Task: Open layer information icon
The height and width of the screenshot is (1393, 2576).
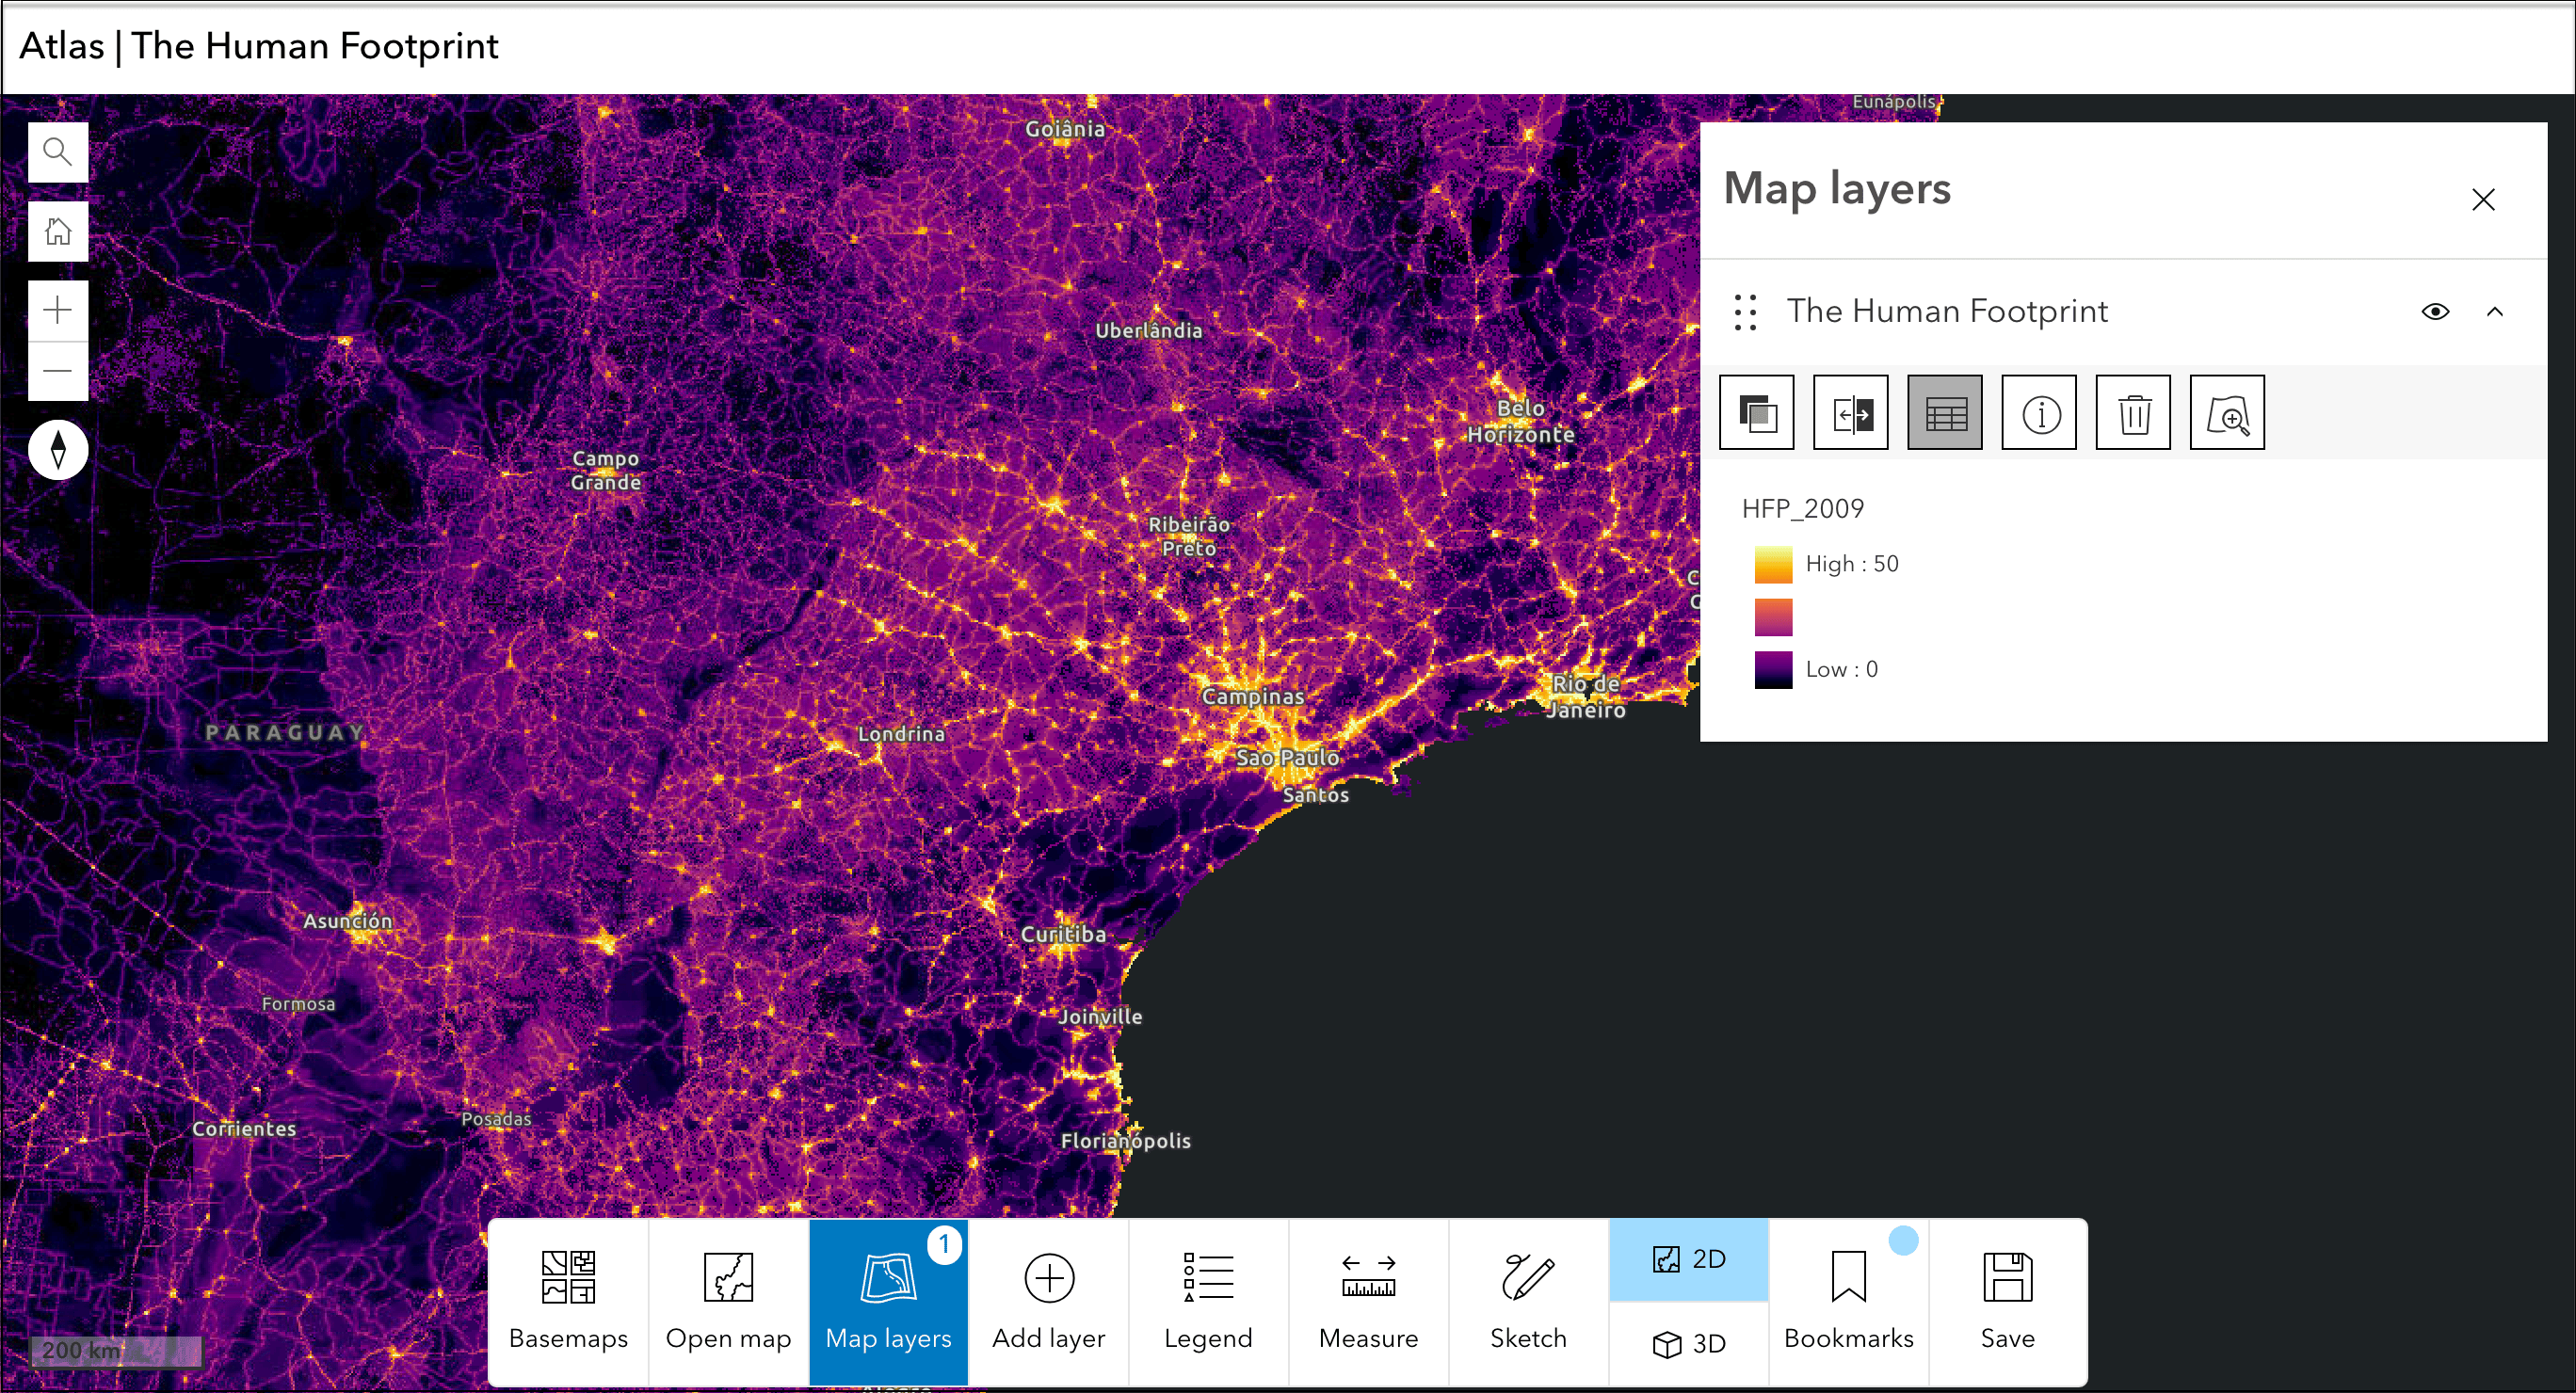Action: tap(2039, 412)
